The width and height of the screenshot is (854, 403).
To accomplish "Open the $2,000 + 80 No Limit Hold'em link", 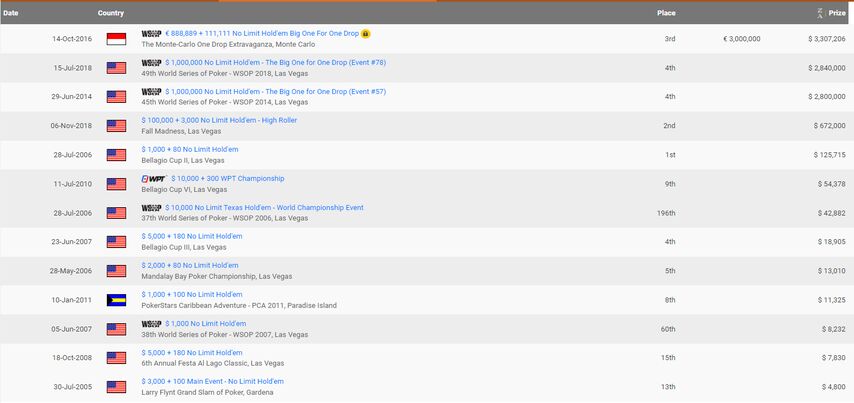I will pyautogui.click(x=190, y=265).
